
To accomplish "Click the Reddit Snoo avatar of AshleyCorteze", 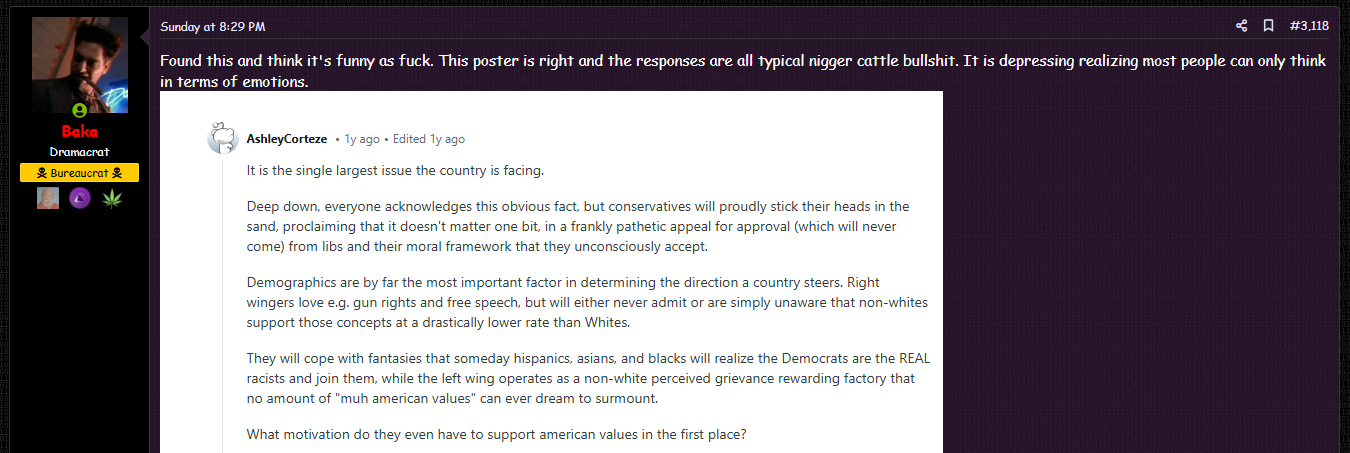I will [222, 139].
